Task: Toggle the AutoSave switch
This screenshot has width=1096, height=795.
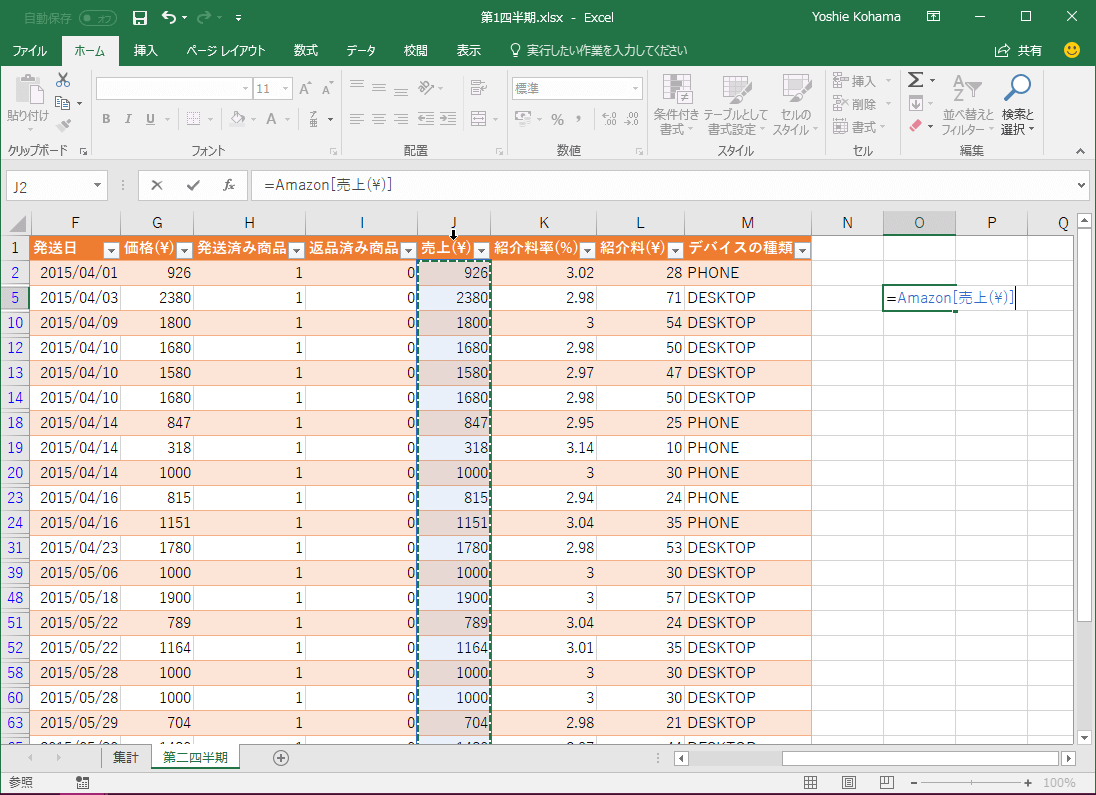Action: tap(97, 17)
